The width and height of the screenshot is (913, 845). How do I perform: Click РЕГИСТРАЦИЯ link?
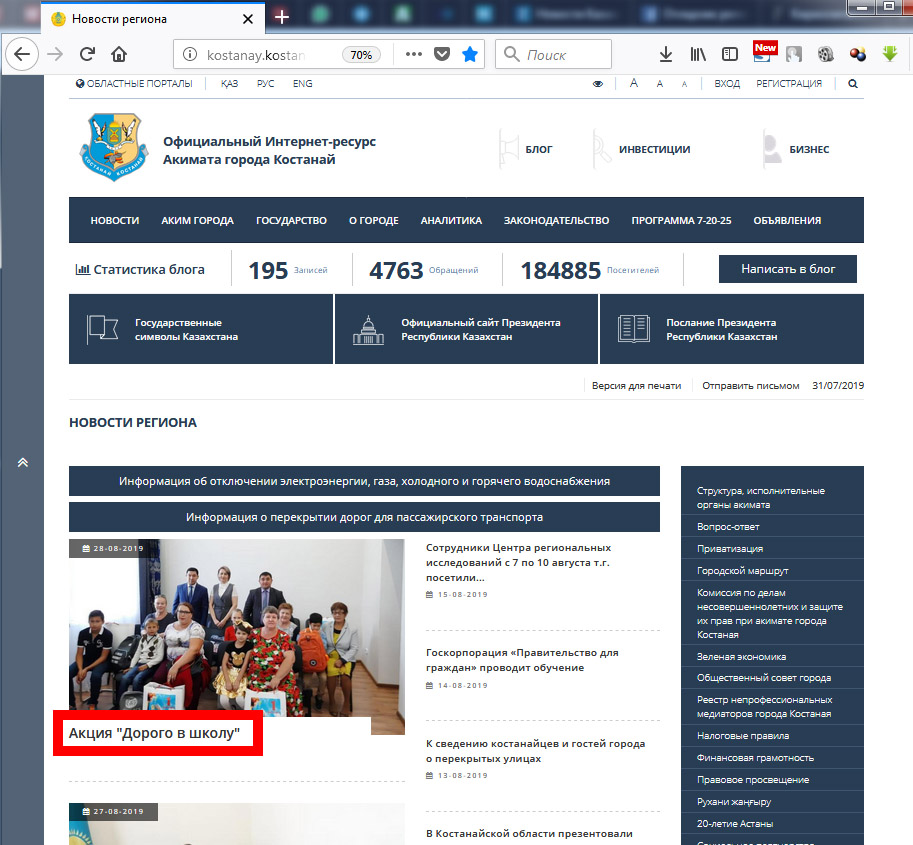pyautogui.click(x=789, y=84)
